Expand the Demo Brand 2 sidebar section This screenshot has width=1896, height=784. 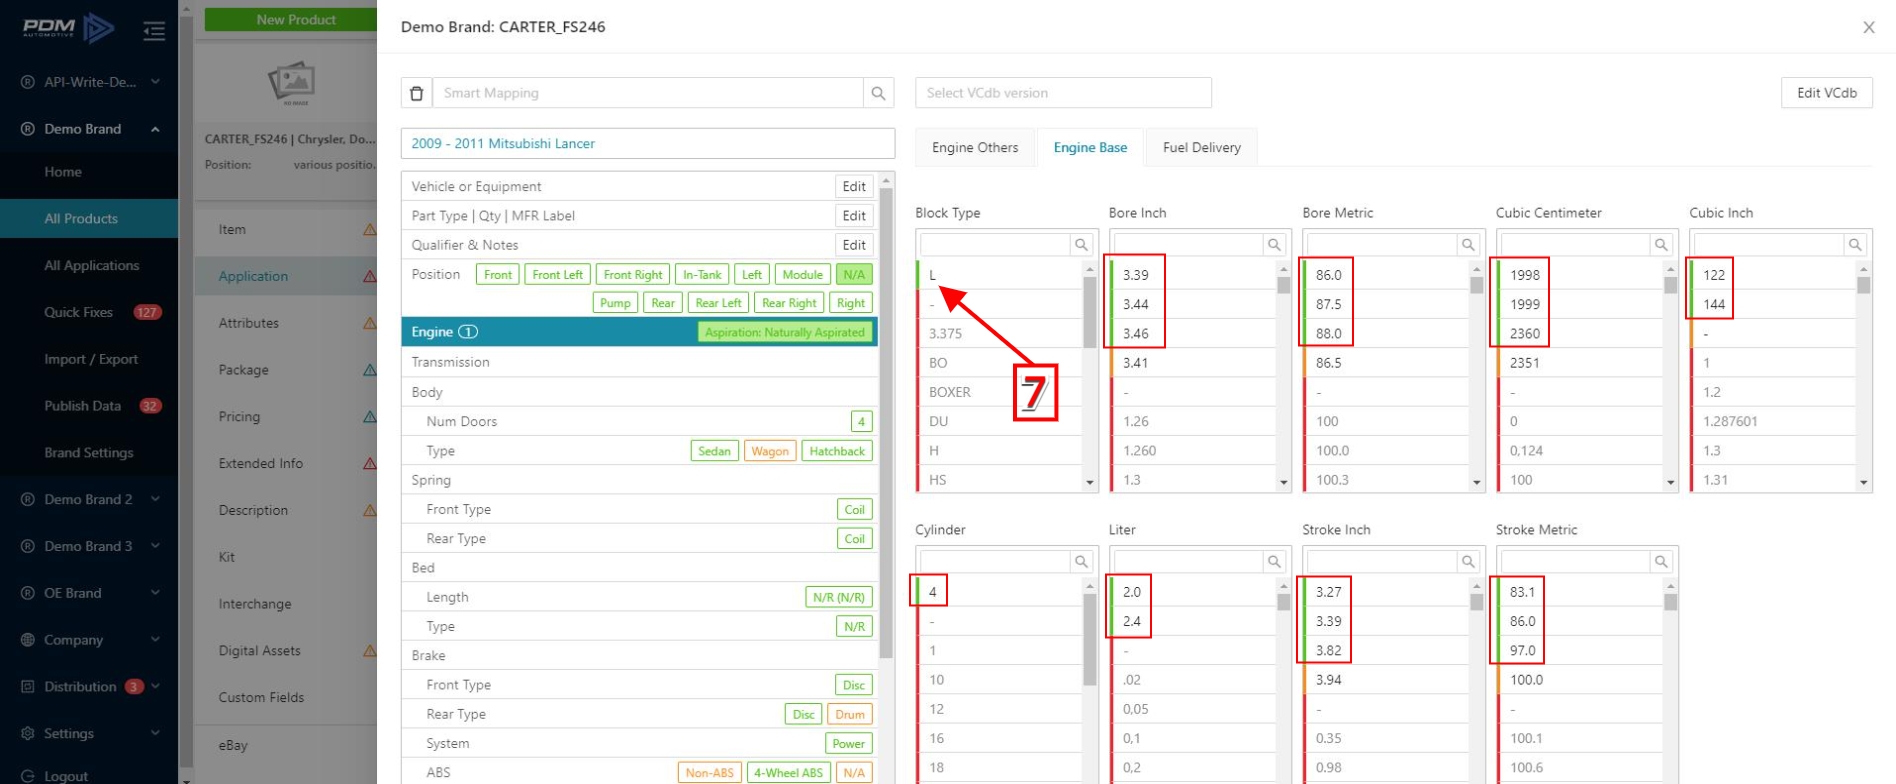[x=155, y=499]
